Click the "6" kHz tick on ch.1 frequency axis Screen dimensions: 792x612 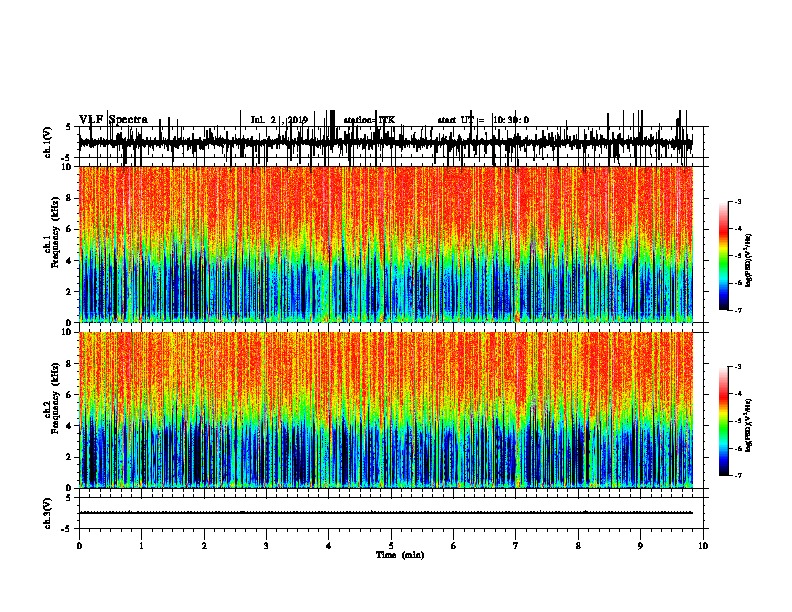coord(70,229)
